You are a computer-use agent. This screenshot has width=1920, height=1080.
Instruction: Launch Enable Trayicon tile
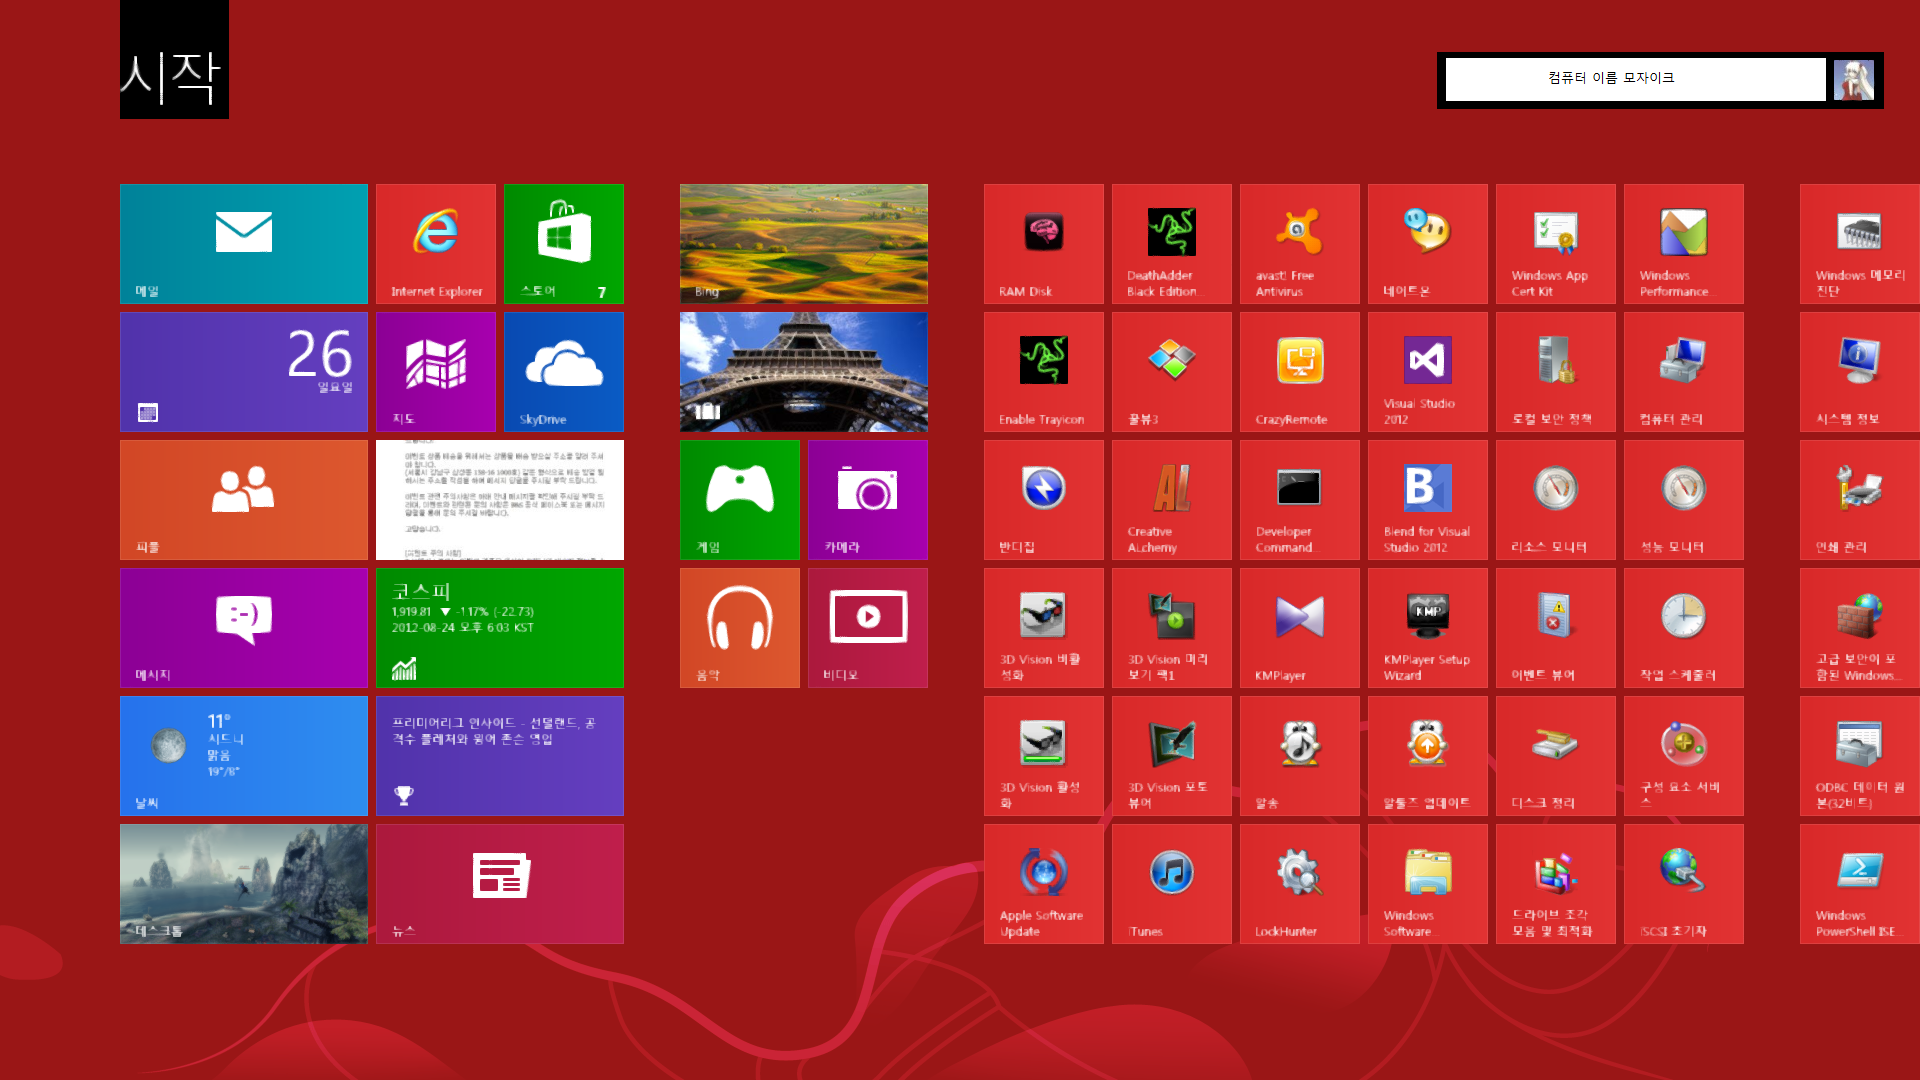[1044, 372]
